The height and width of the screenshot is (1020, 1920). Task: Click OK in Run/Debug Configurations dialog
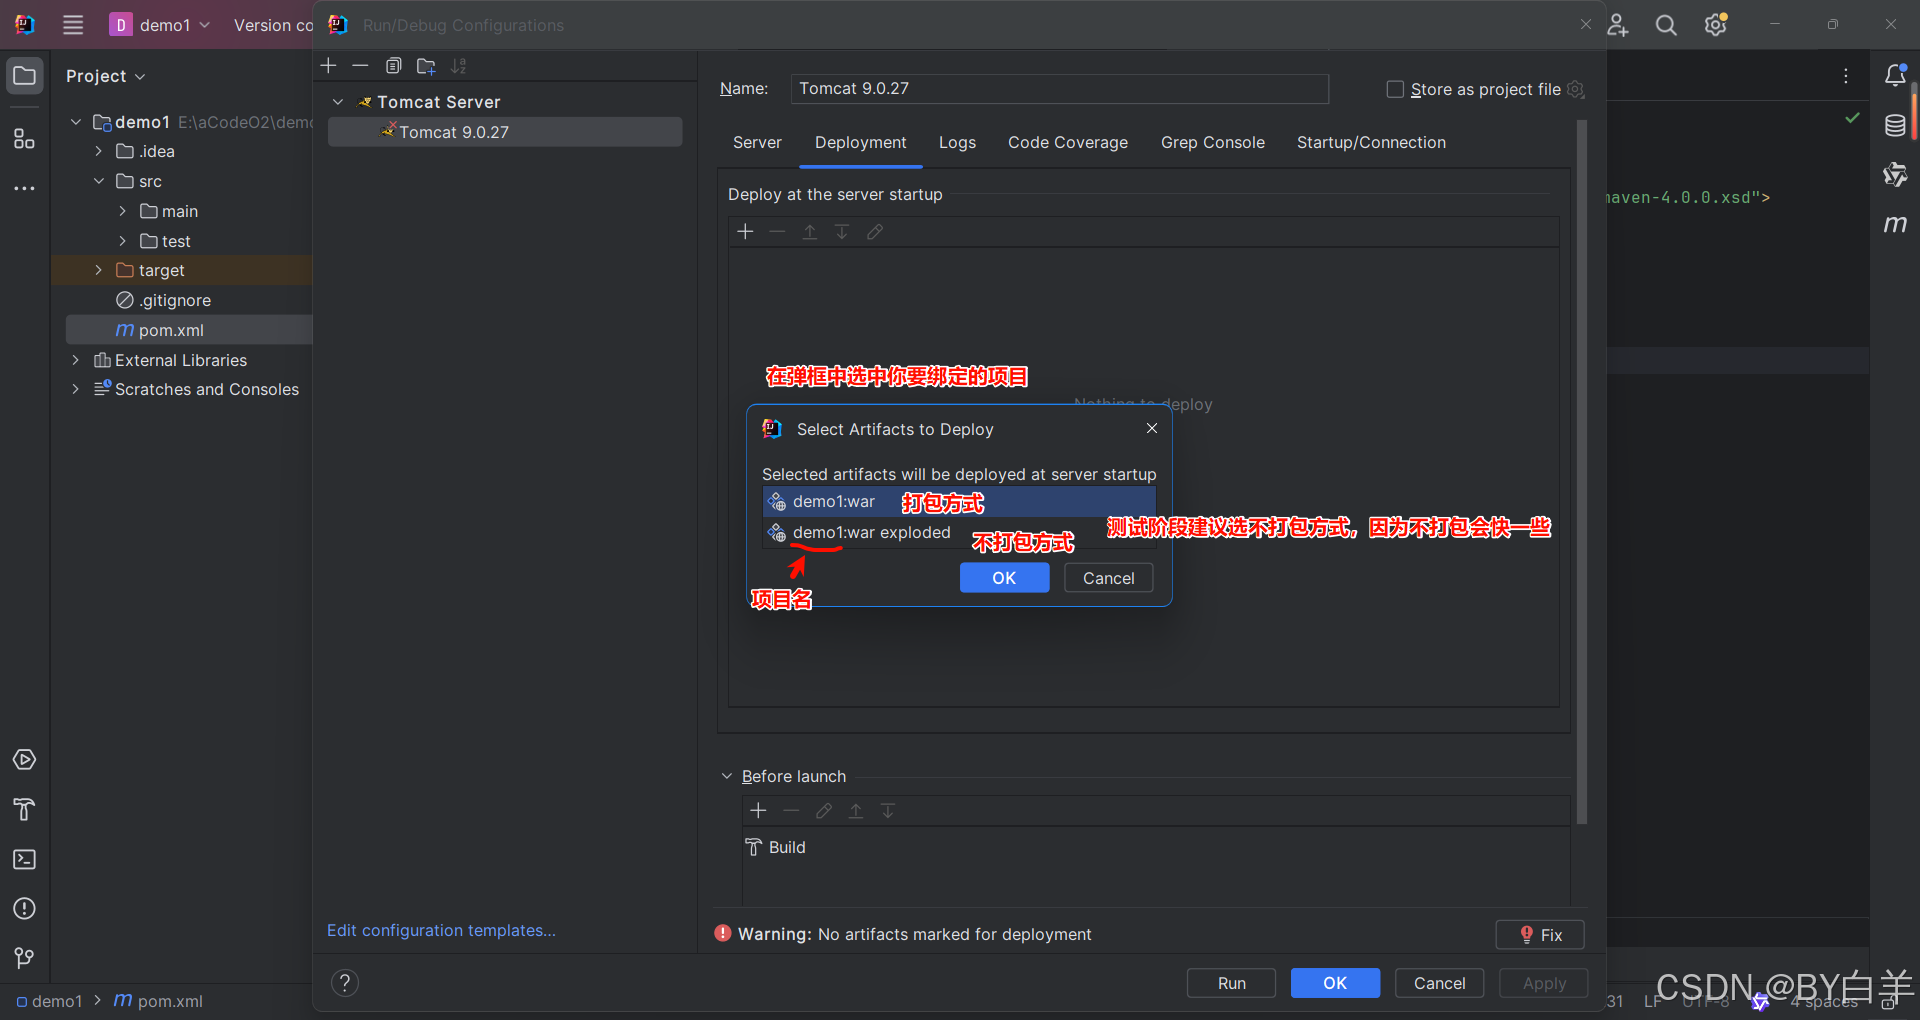(x=1335, y=983)
